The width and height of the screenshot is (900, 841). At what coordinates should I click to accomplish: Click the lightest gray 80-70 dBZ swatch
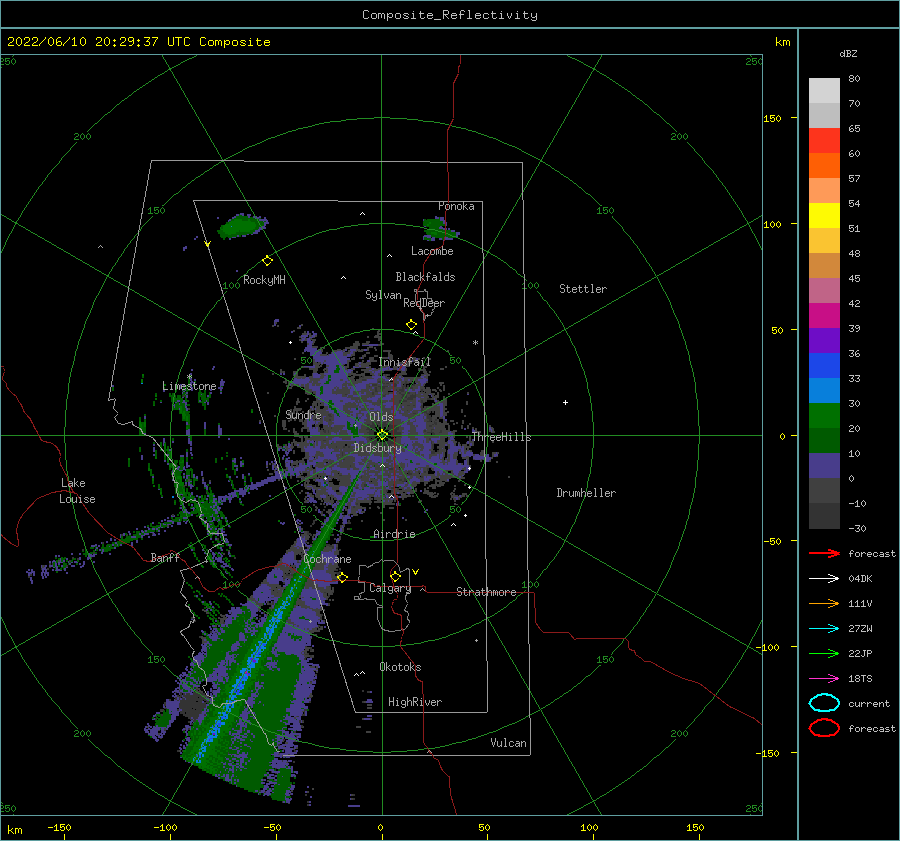click(824, 90)
